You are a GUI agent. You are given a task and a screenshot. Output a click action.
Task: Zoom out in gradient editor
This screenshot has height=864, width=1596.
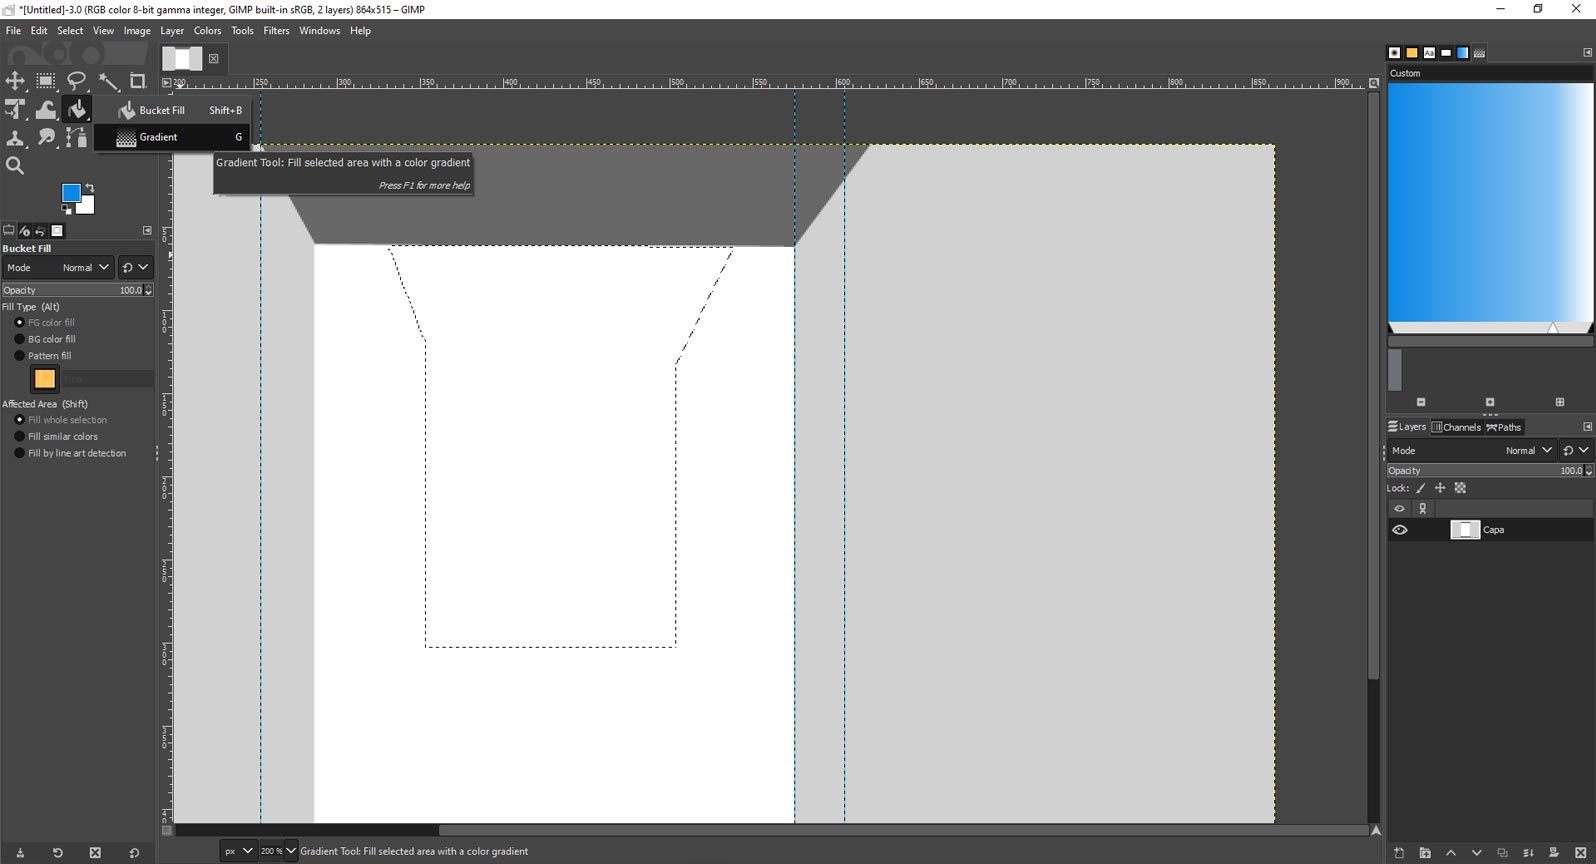coord(1421,402)
